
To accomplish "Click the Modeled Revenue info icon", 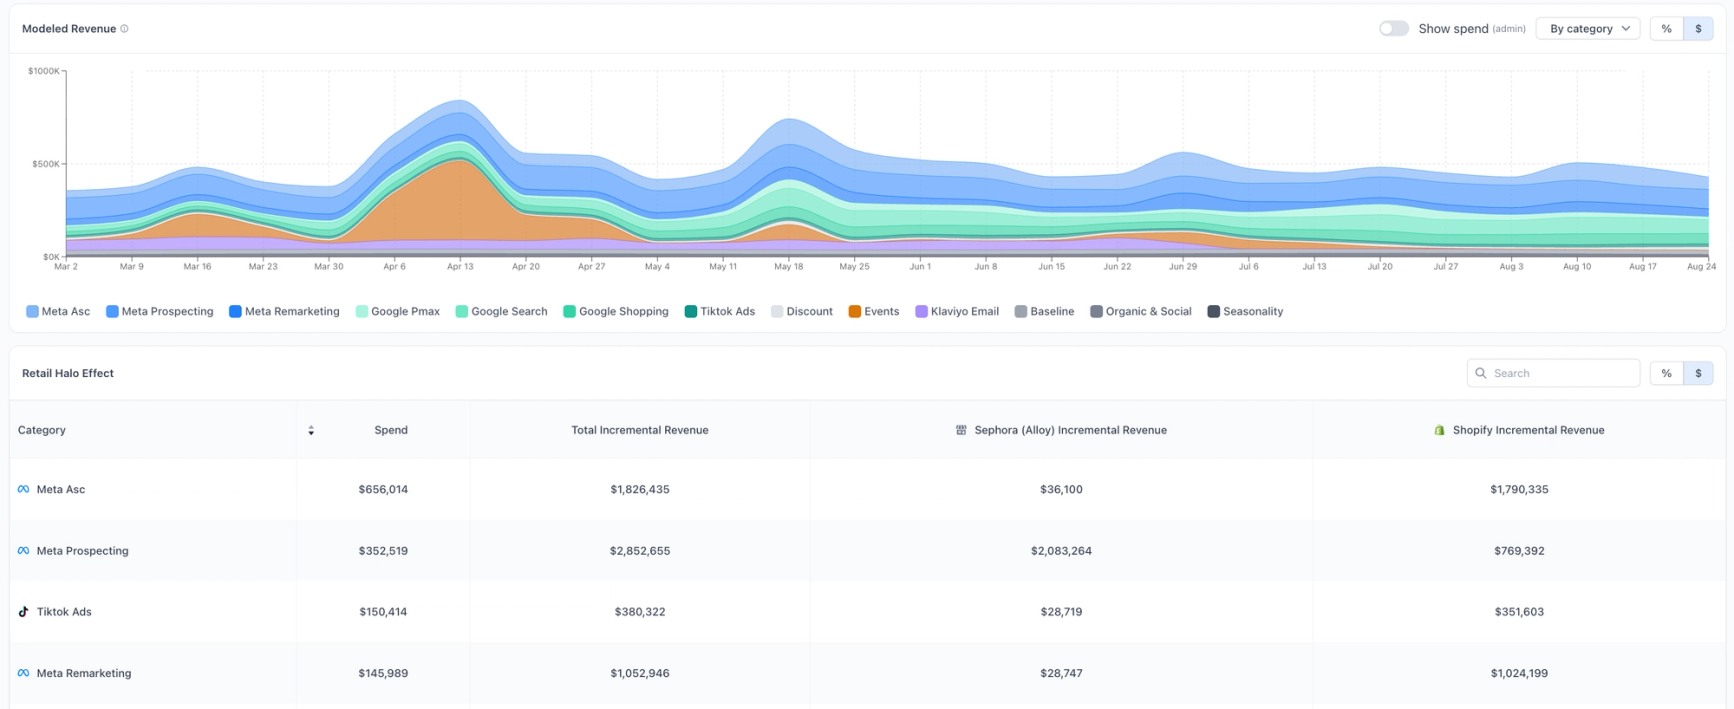I will click(x=124, y=29).
